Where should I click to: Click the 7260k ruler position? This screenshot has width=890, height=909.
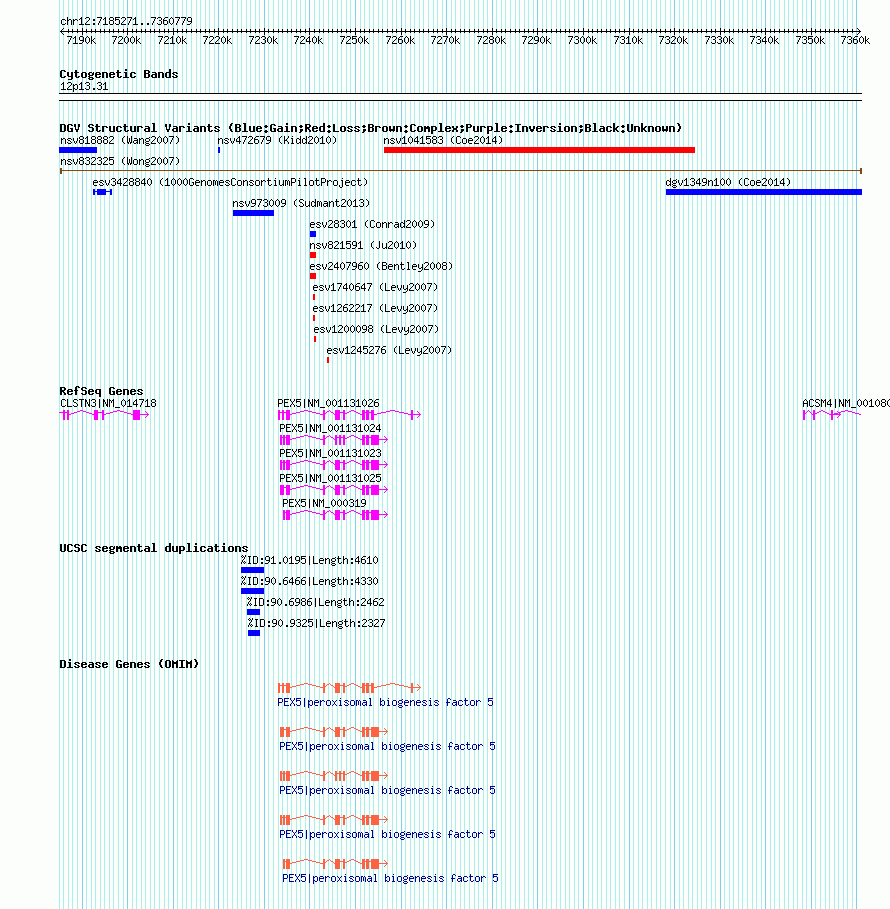400,41
